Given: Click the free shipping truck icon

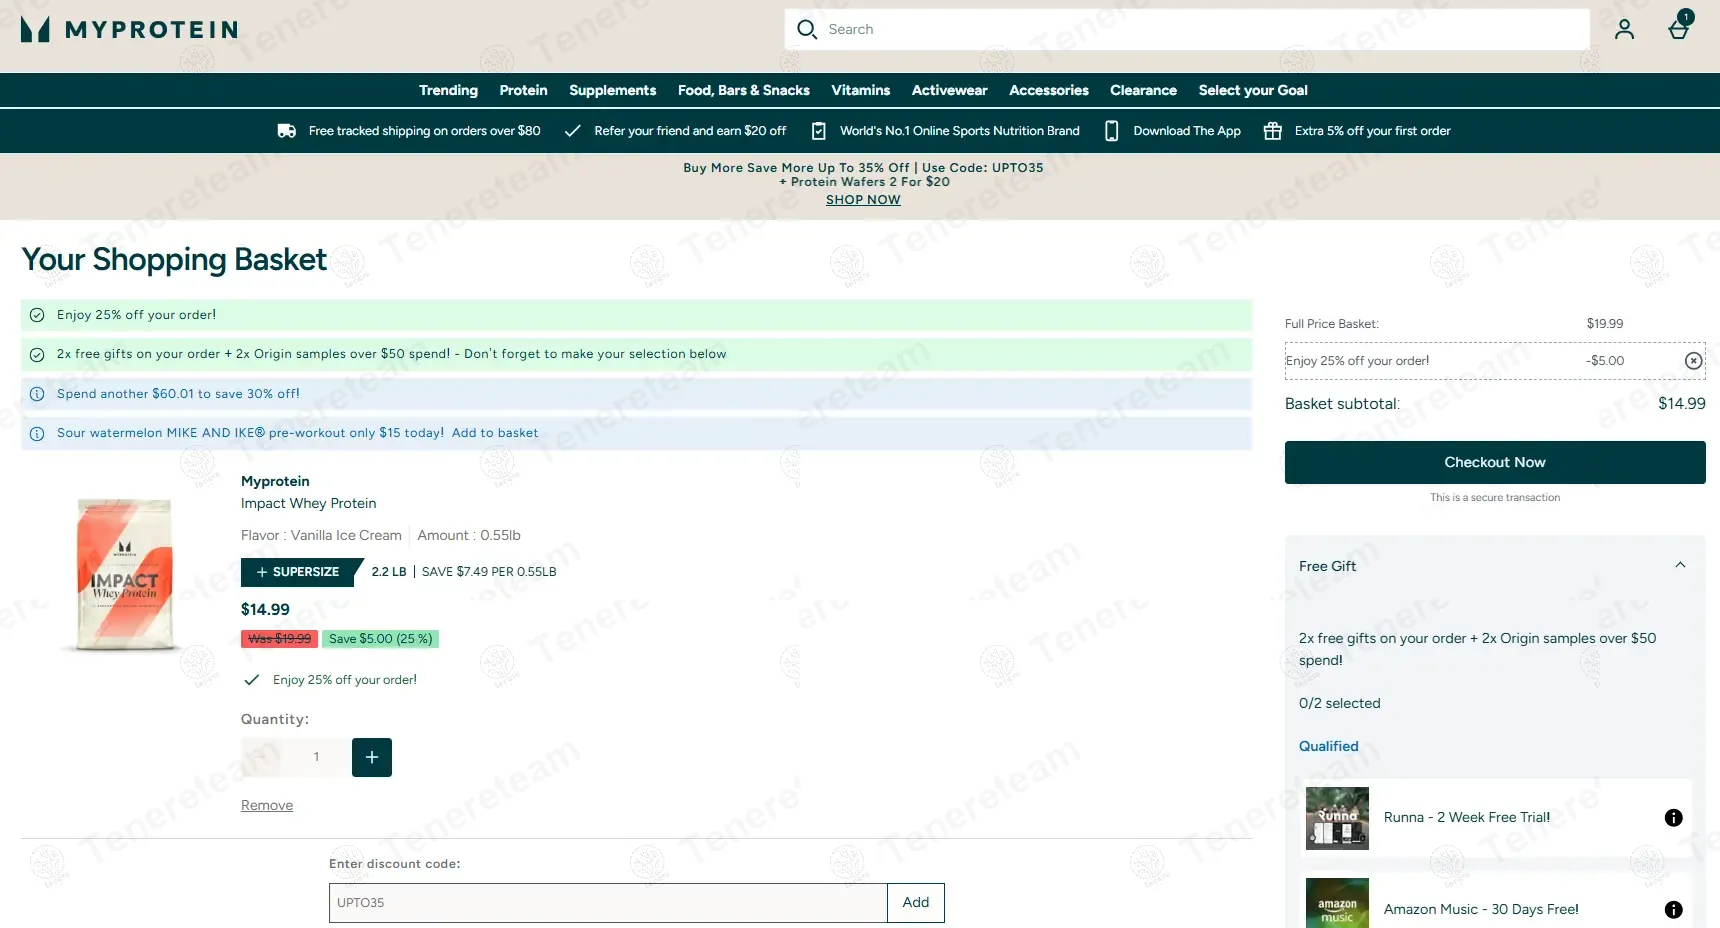Looking at the screenshot, I should tap(287, 131).
